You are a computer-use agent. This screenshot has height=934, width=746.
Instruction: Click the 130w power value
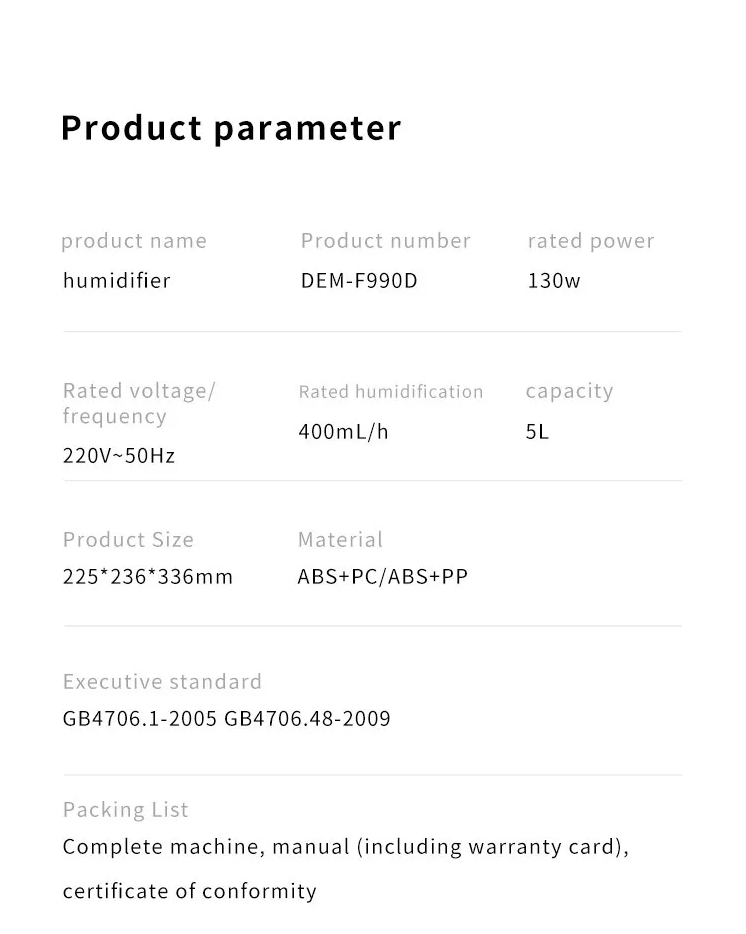point(554,281)
